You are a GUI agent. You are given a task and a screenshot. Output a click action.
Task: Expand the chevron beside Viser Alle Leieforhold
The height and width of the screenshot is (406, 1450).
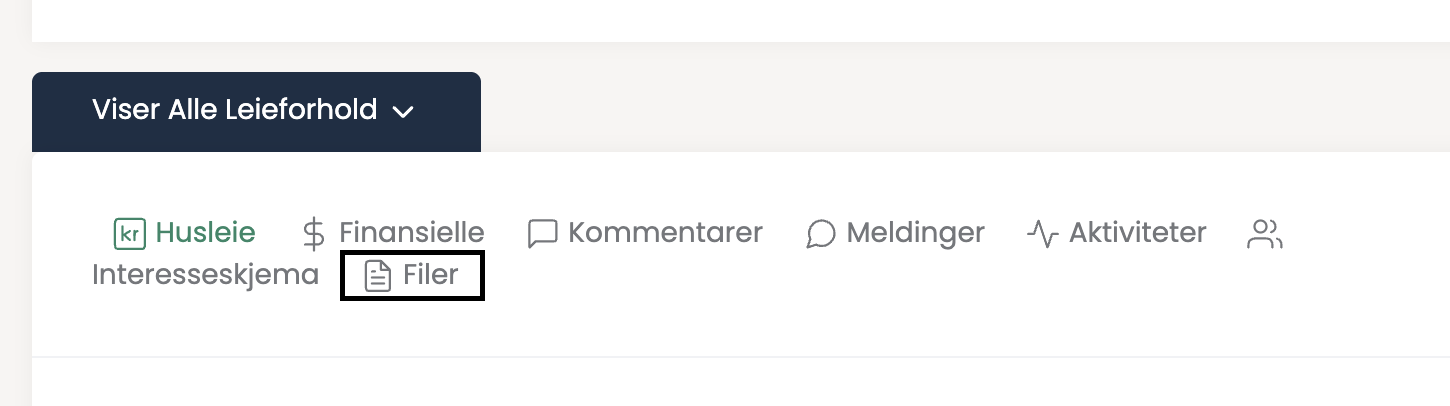[x=403, y=112]
